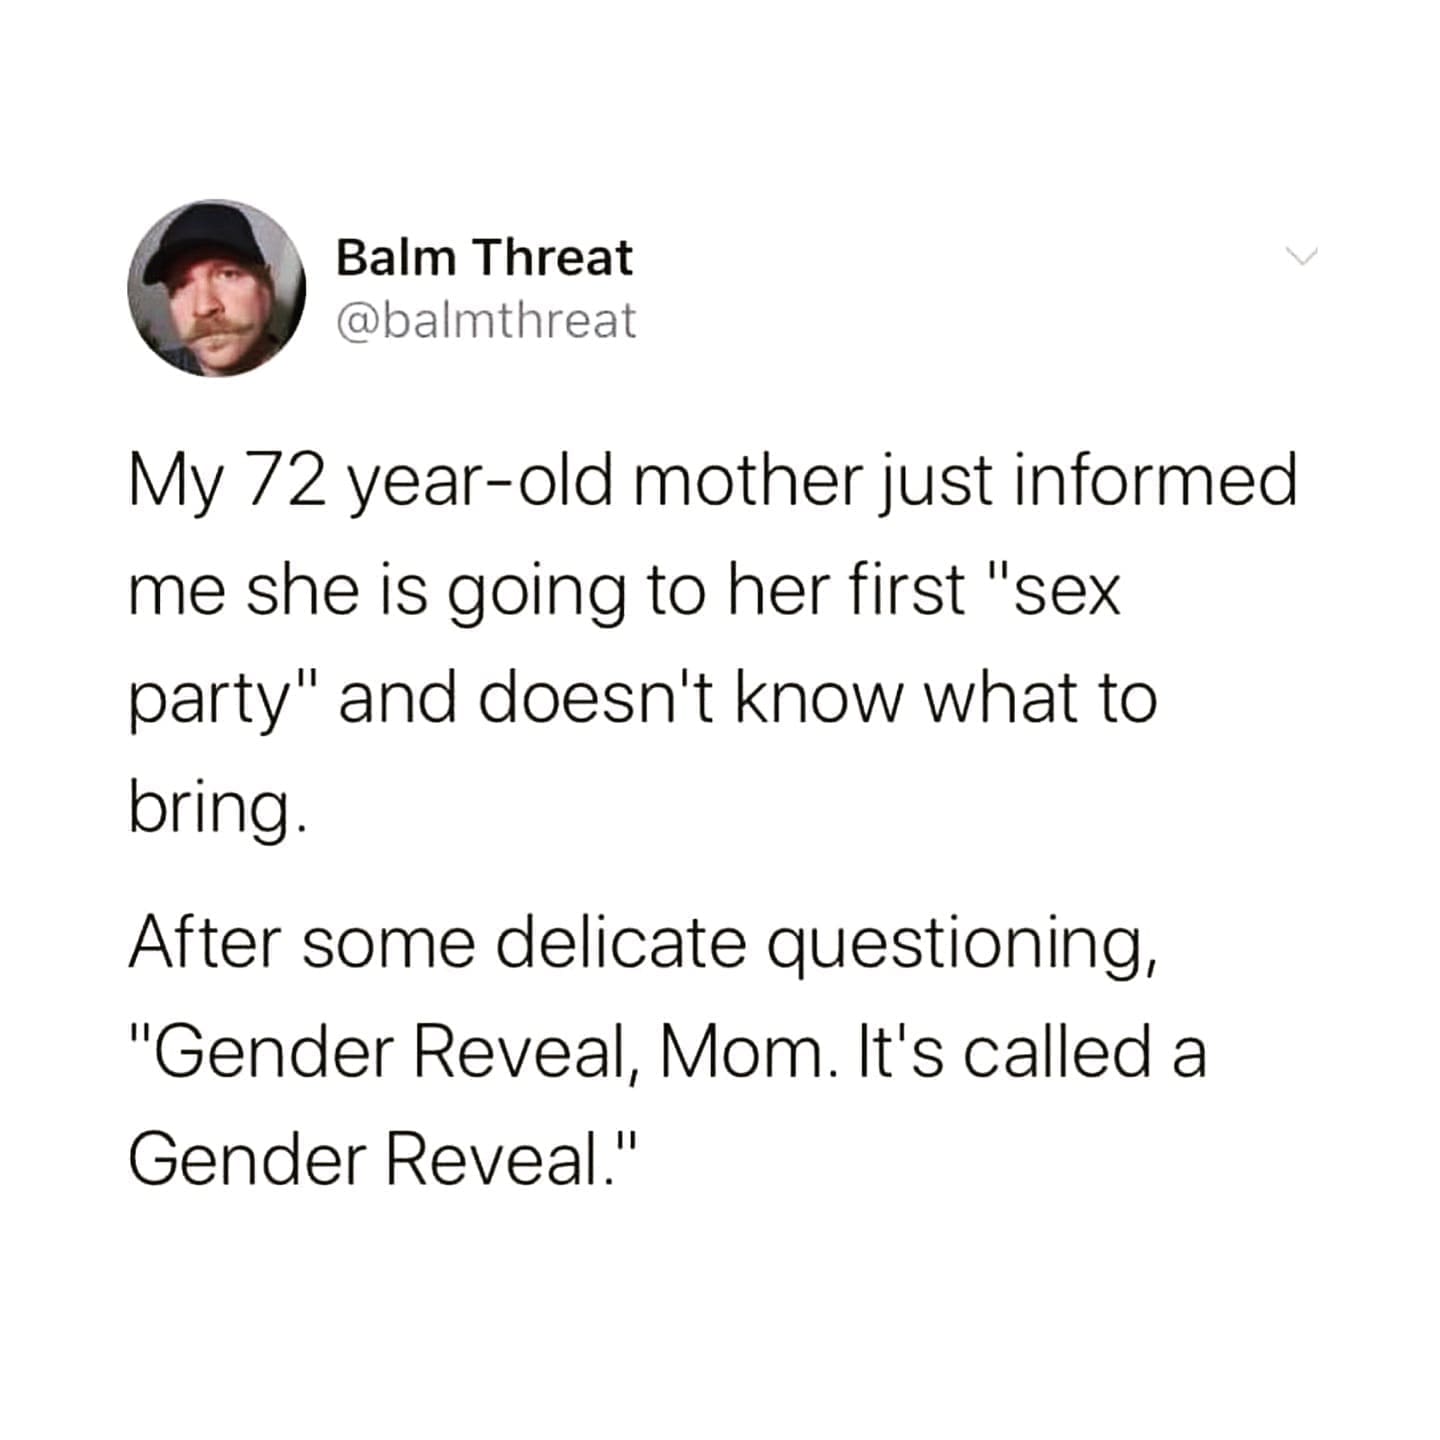Select the display name Balm Threat
Viewport: 1440px width, 1440px height.
483,256
